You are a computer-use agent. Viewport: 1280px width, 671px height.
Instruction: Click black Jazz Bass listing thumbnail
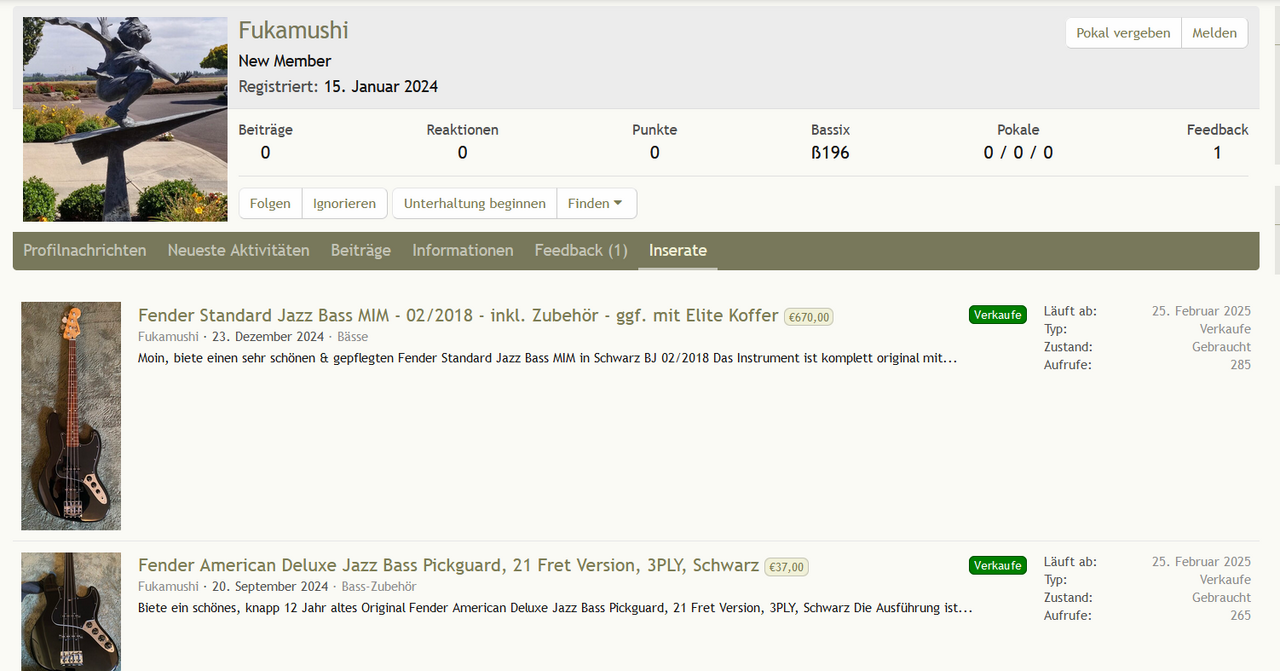click(71, 416)
